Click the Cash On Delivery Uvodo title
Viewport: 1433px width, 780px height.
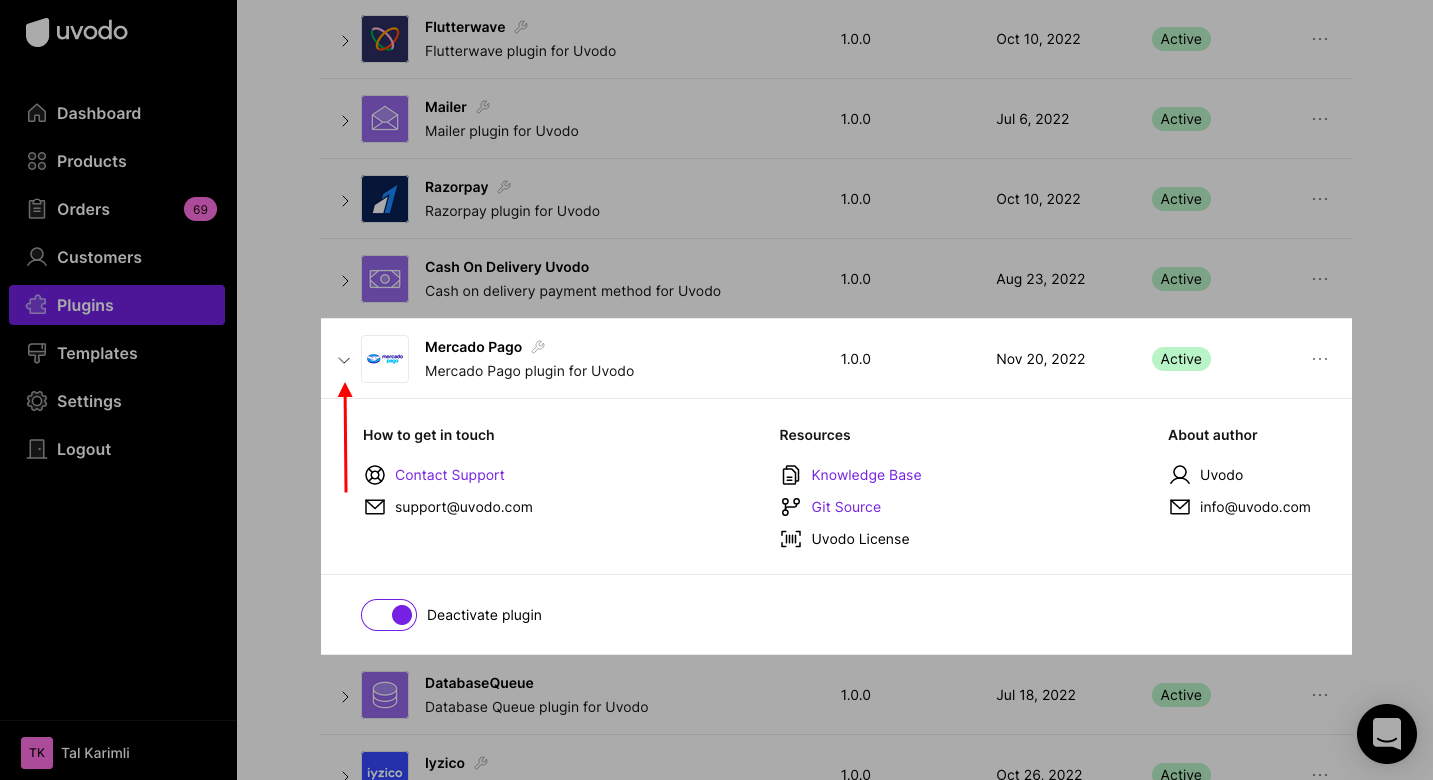[x=507, y=267]
